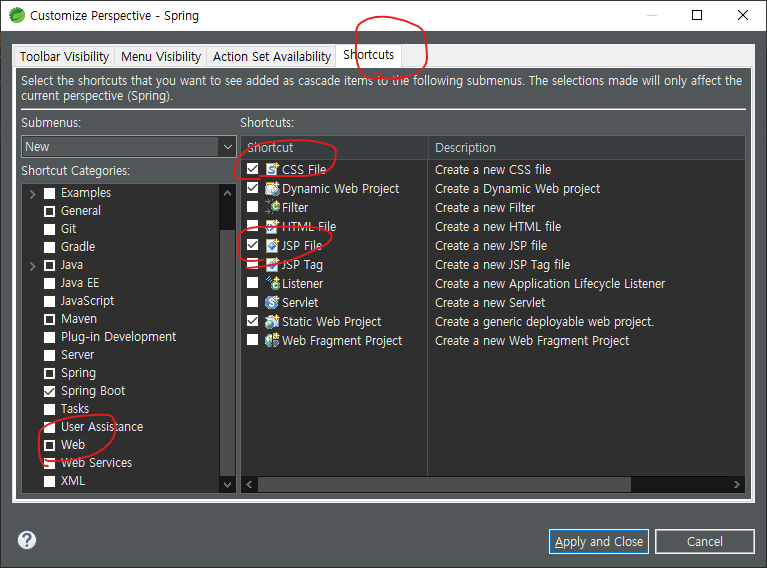Uncheck the Static Web Project checkbox
This screenshot has width=767, height=568.
pos(252,321)
